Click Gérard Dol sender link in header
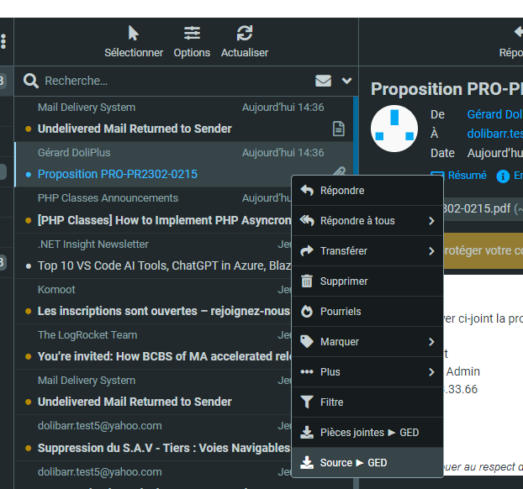The width and height of the screenshot is (523, 489). point(495,114)
